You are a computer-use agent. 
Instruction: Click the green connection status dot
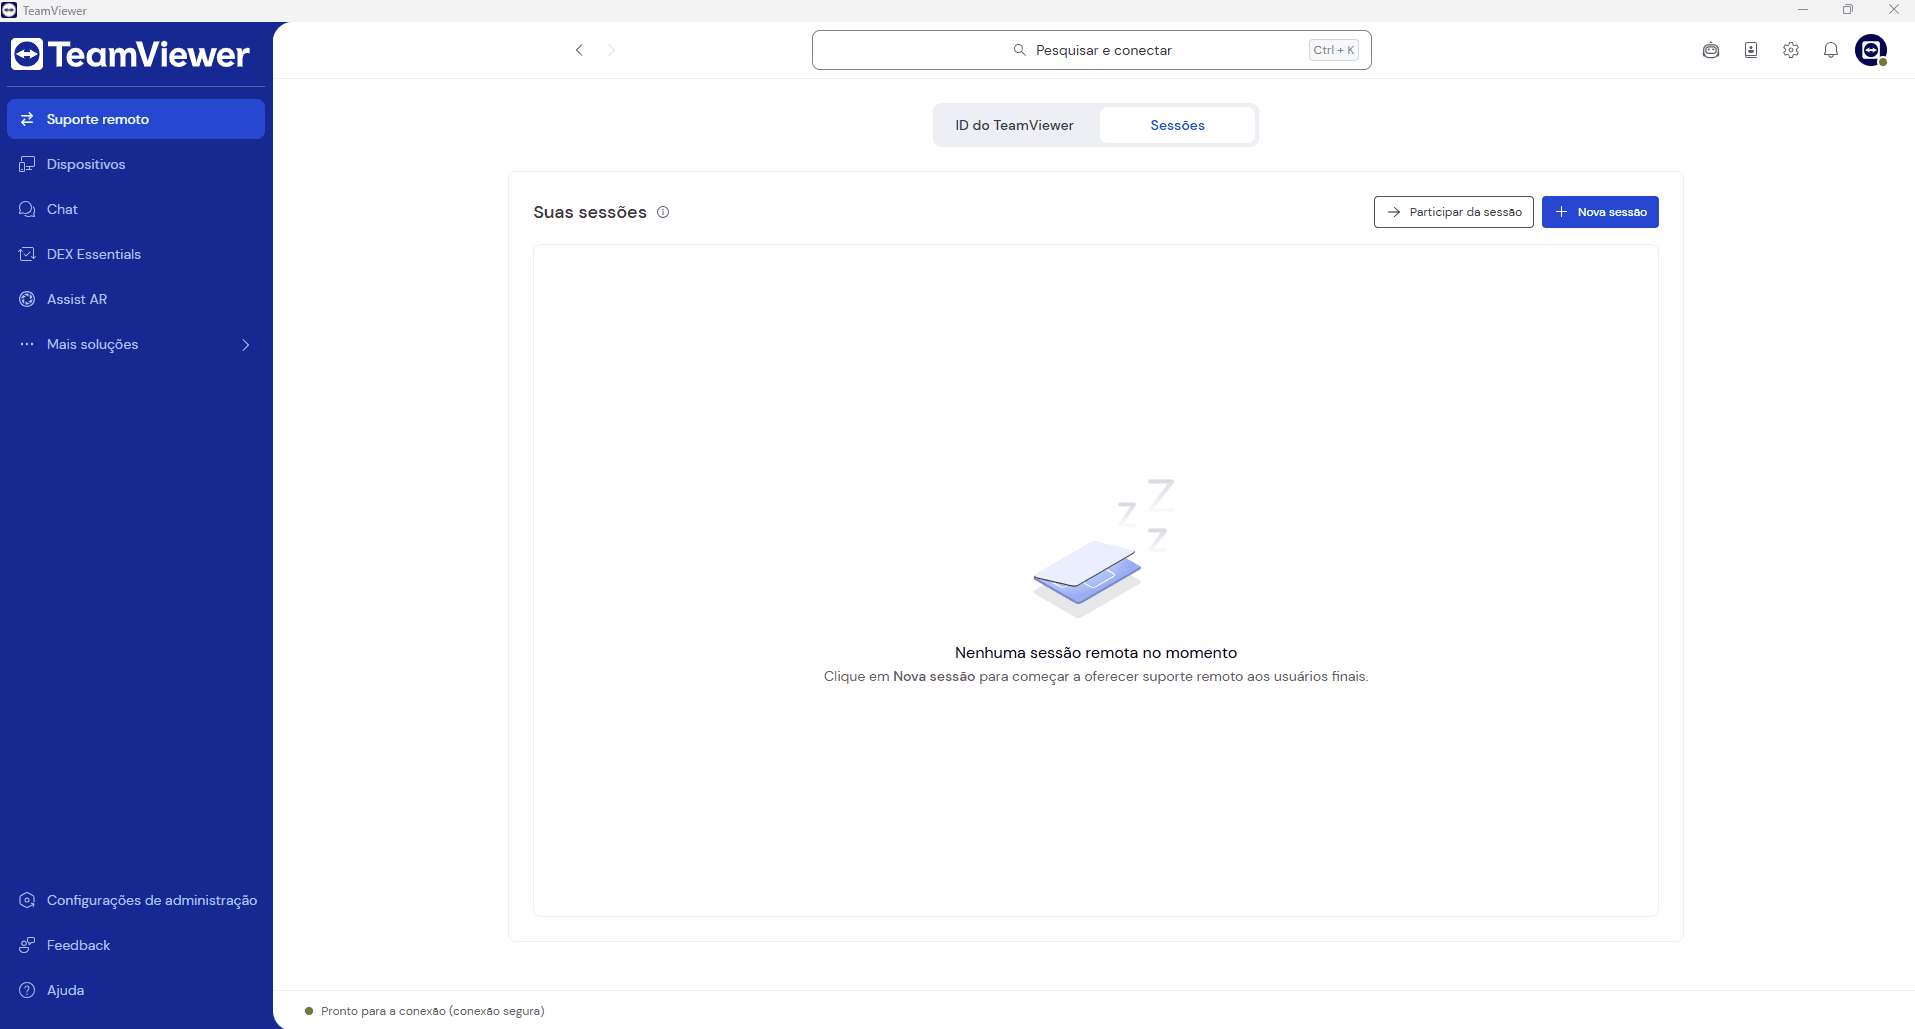[x=309, y=1011]
